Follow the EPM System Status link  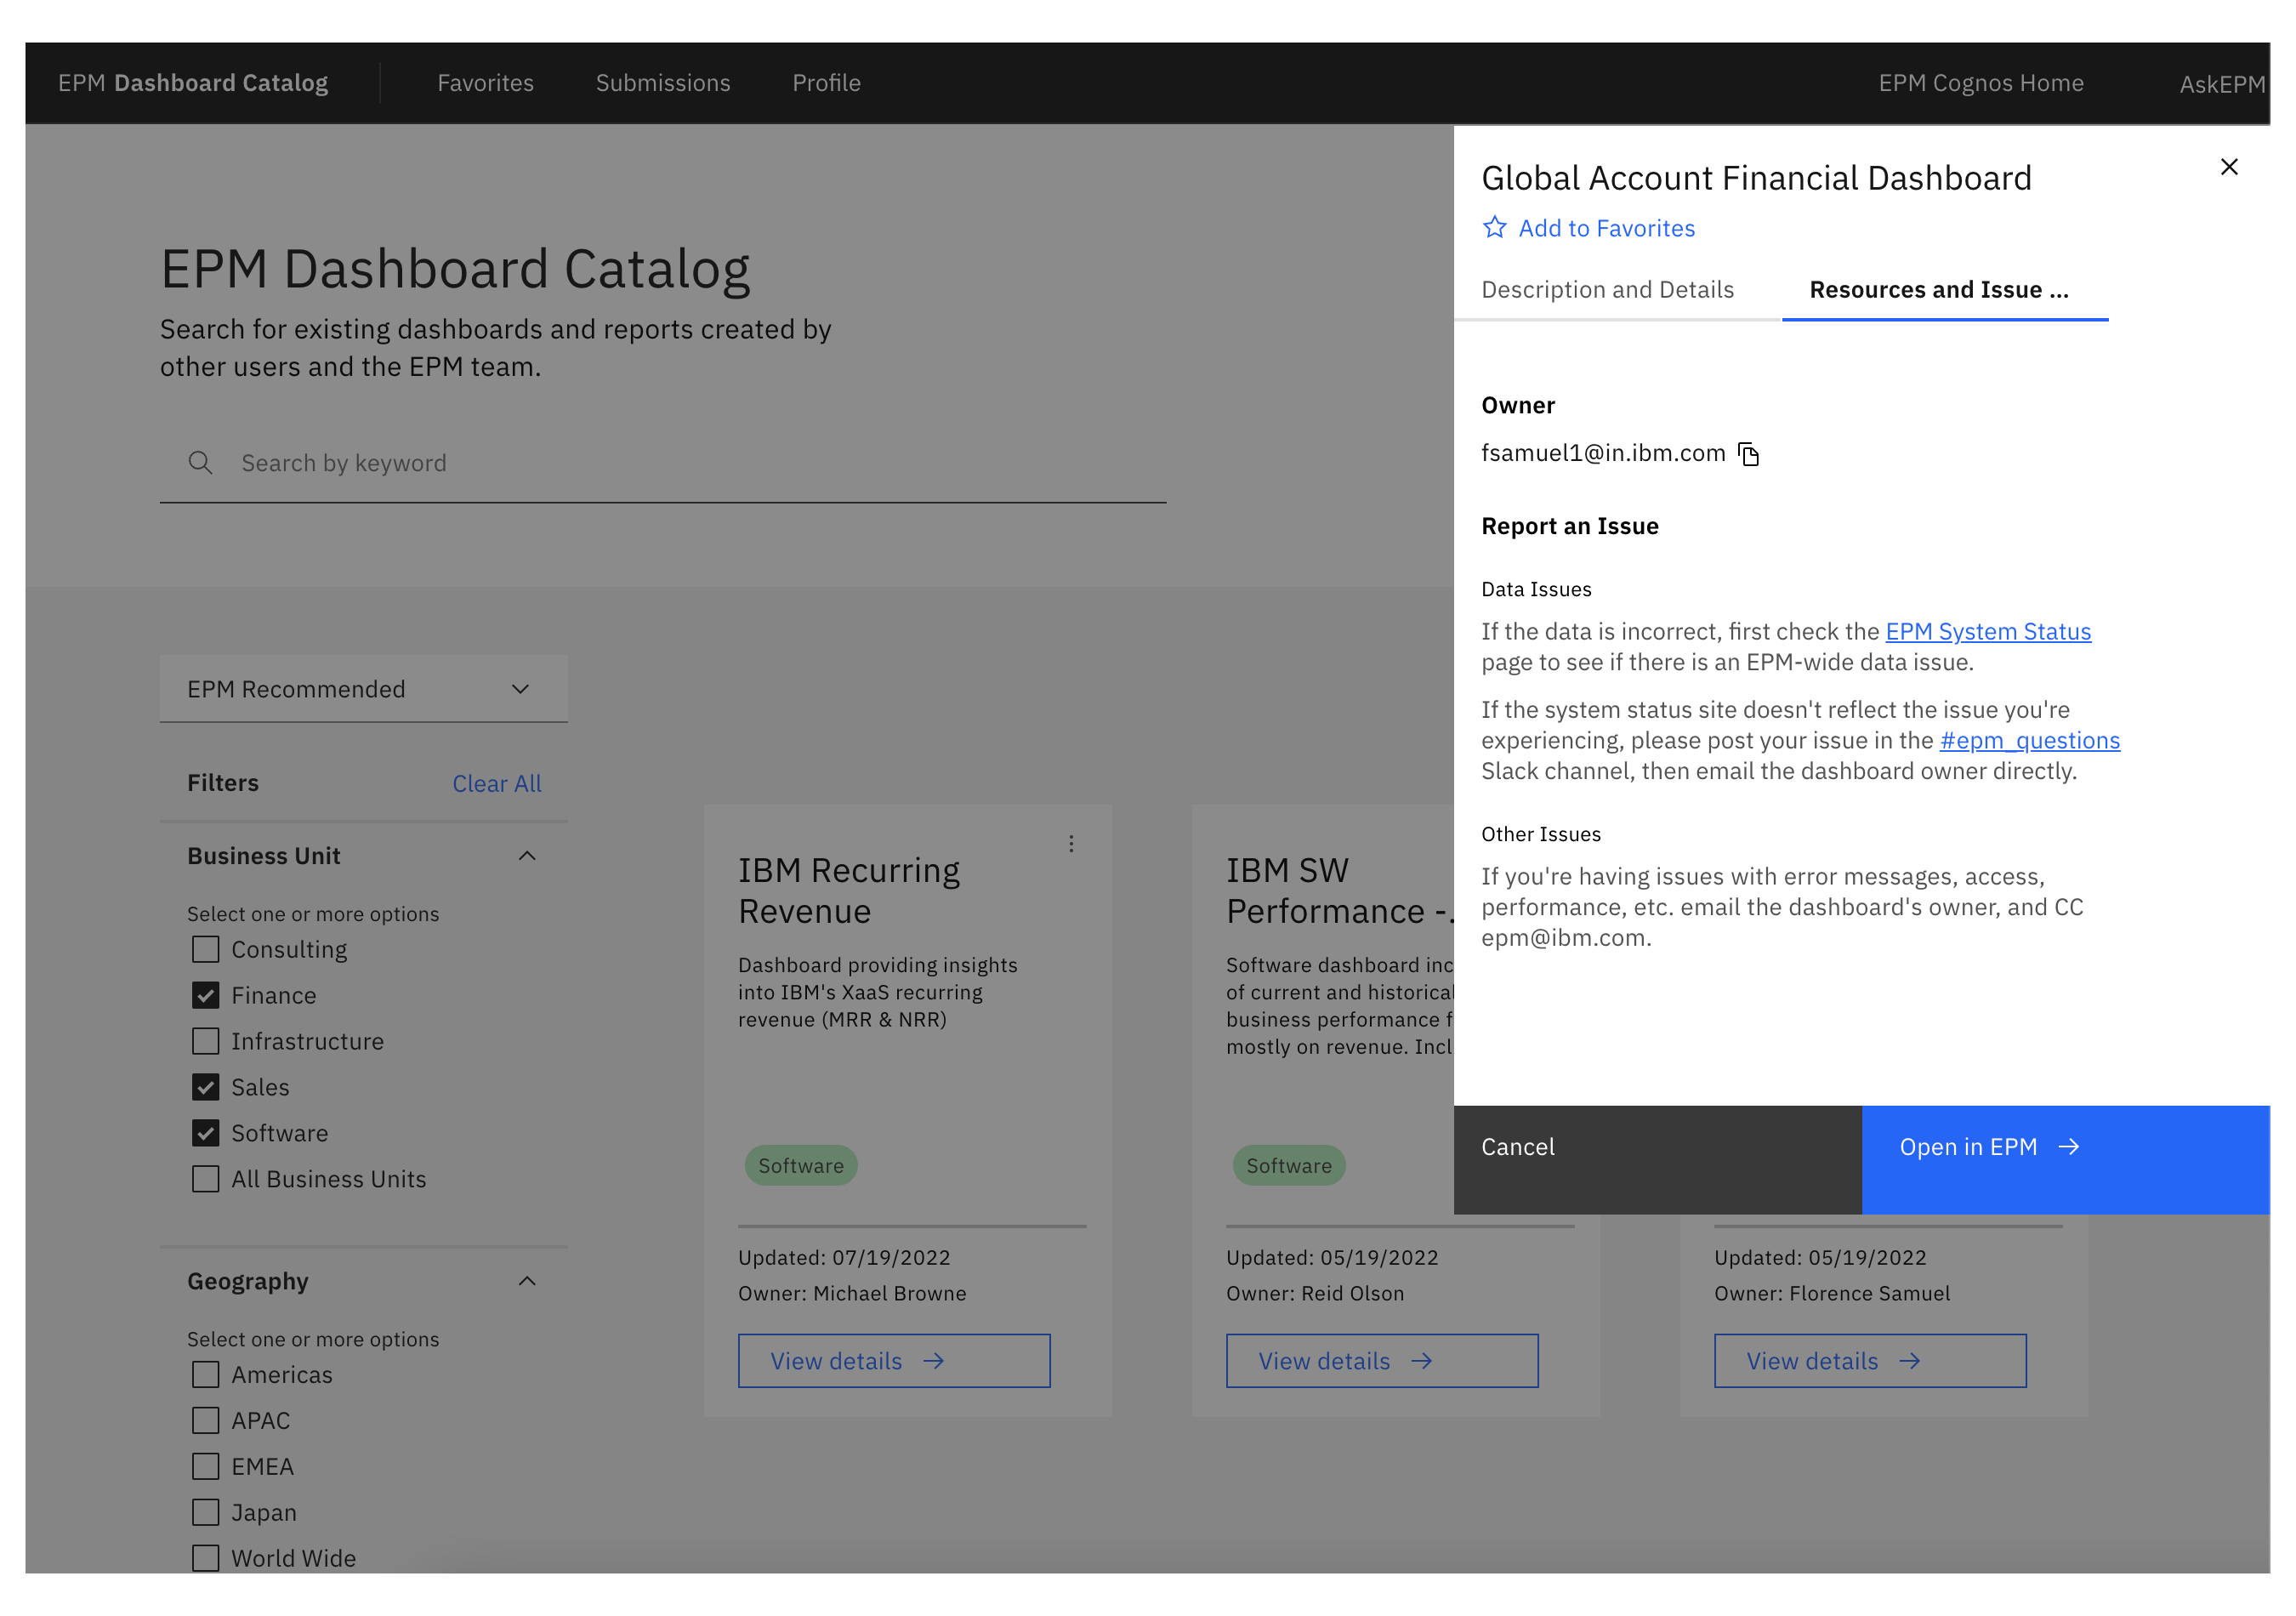click(1987, 632)
